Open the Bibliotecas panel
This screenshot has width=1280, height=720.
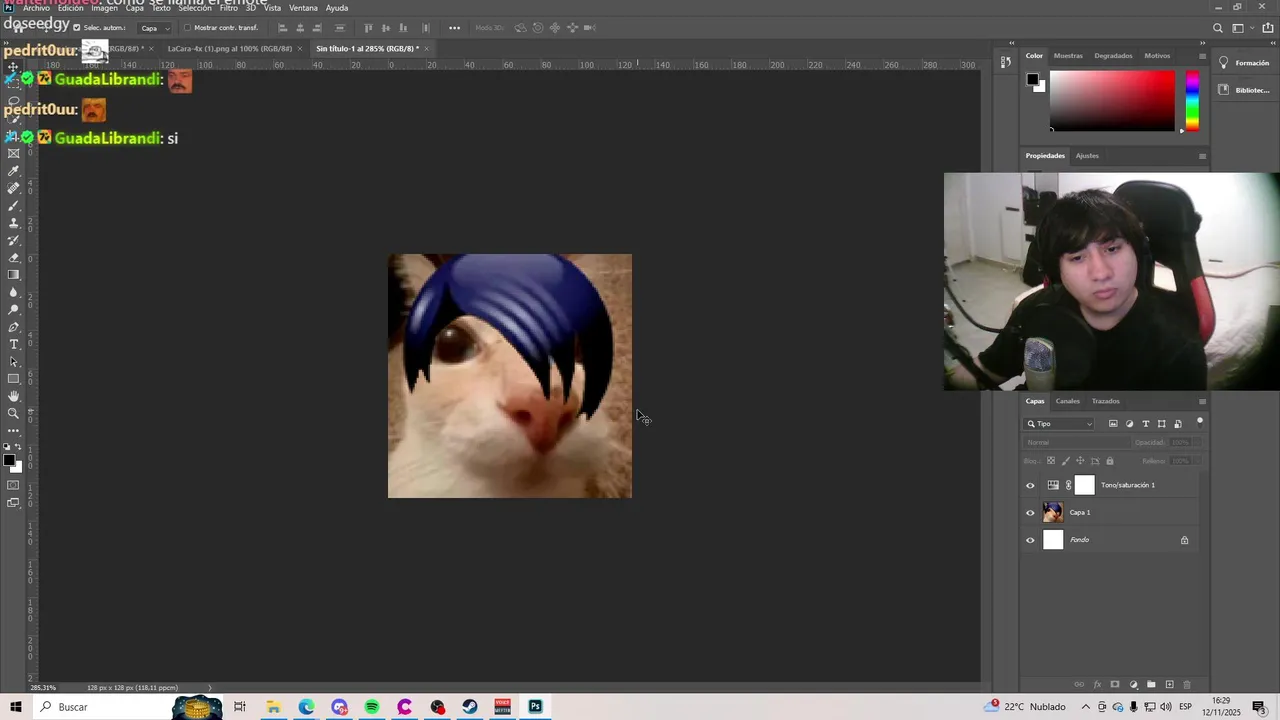[x=1244, y=90]
